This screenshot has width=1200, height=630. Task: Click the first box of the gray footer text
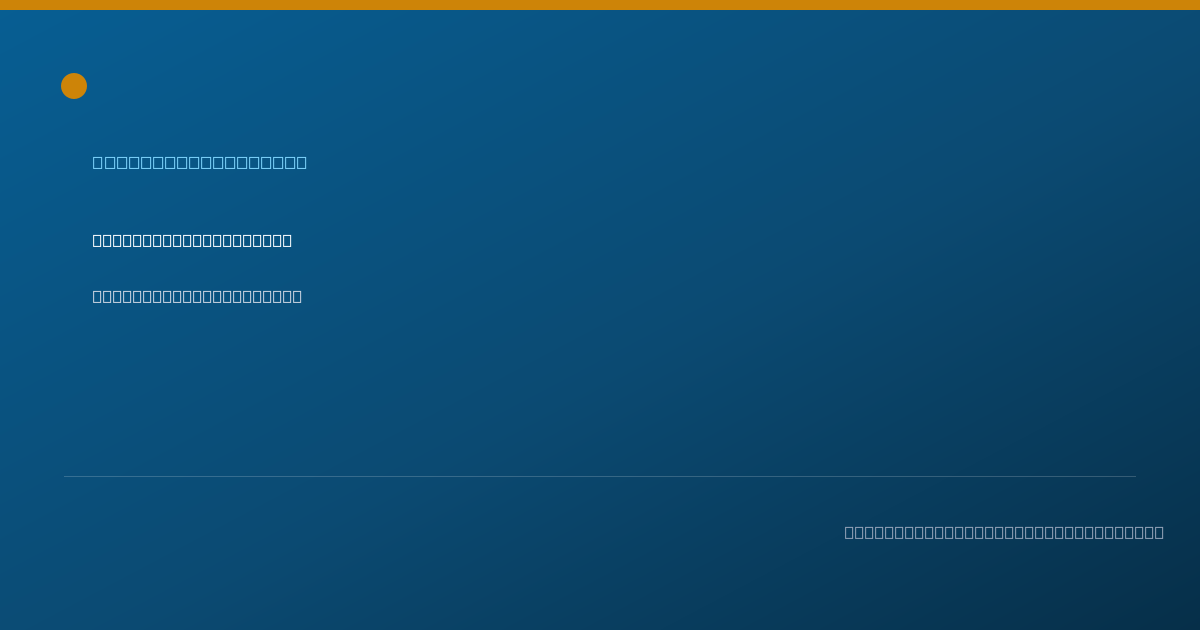tap(850, 532)
